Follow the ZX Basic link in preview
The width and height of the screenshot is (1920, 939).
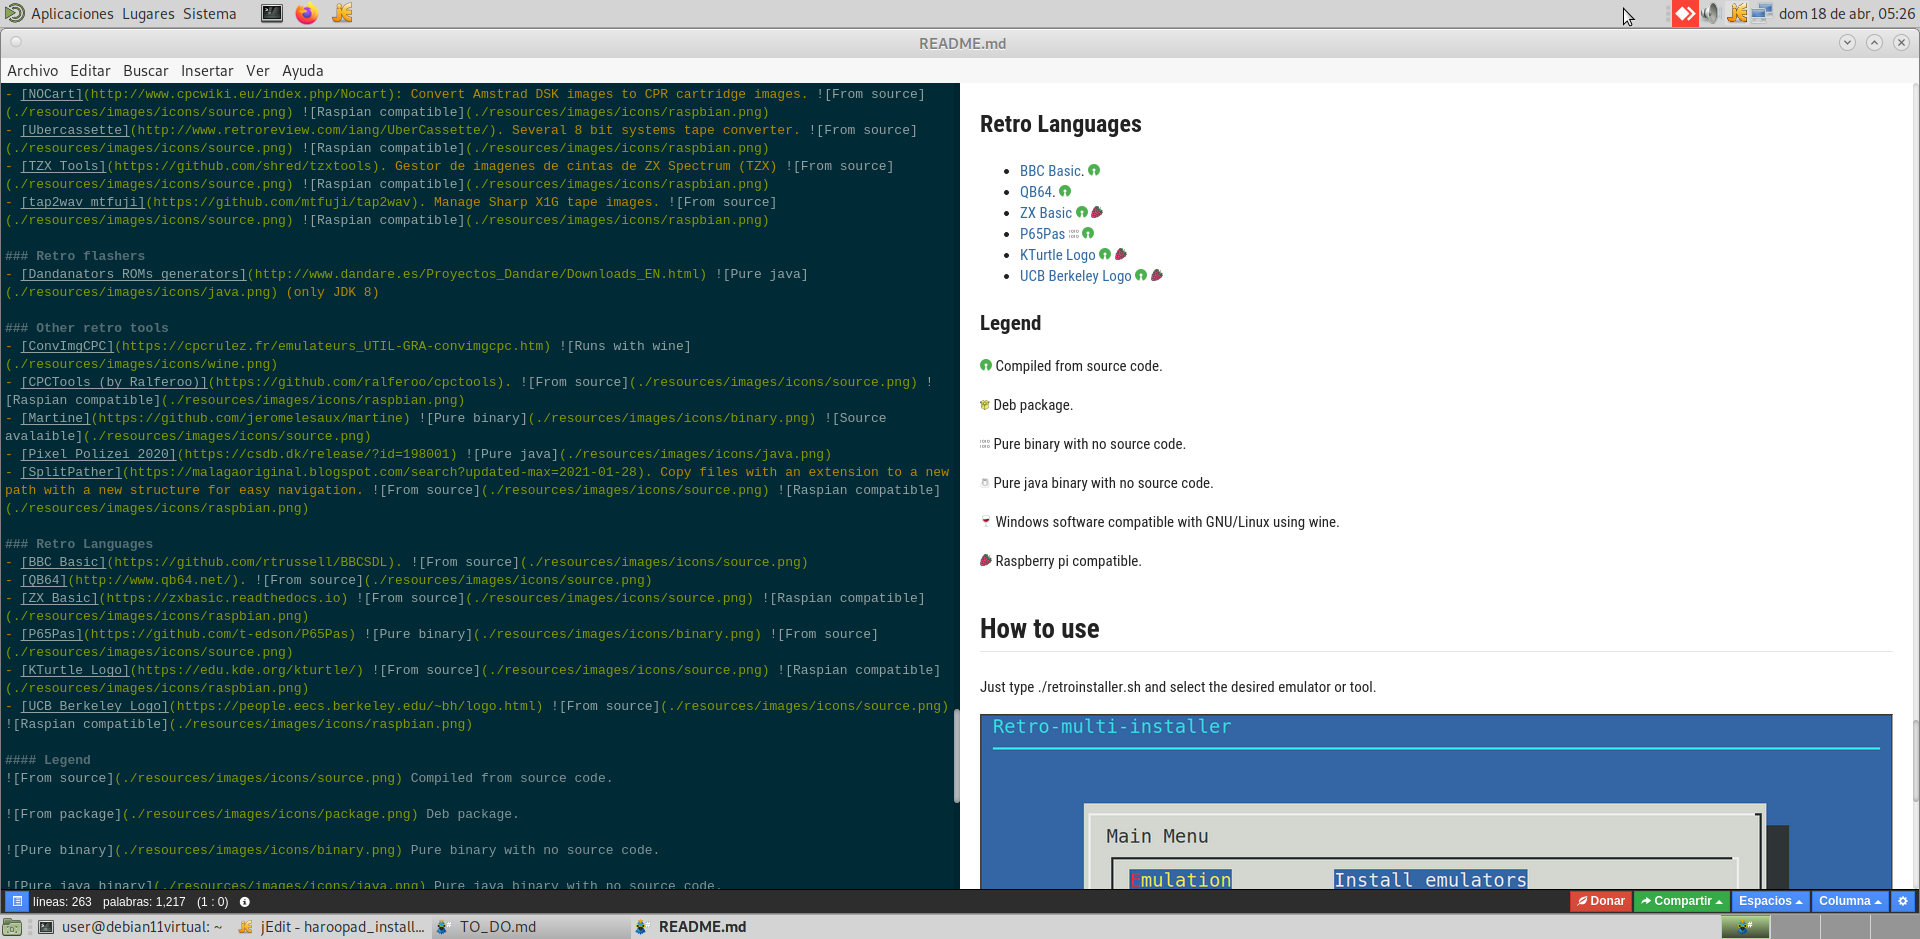coord(1046,213)
